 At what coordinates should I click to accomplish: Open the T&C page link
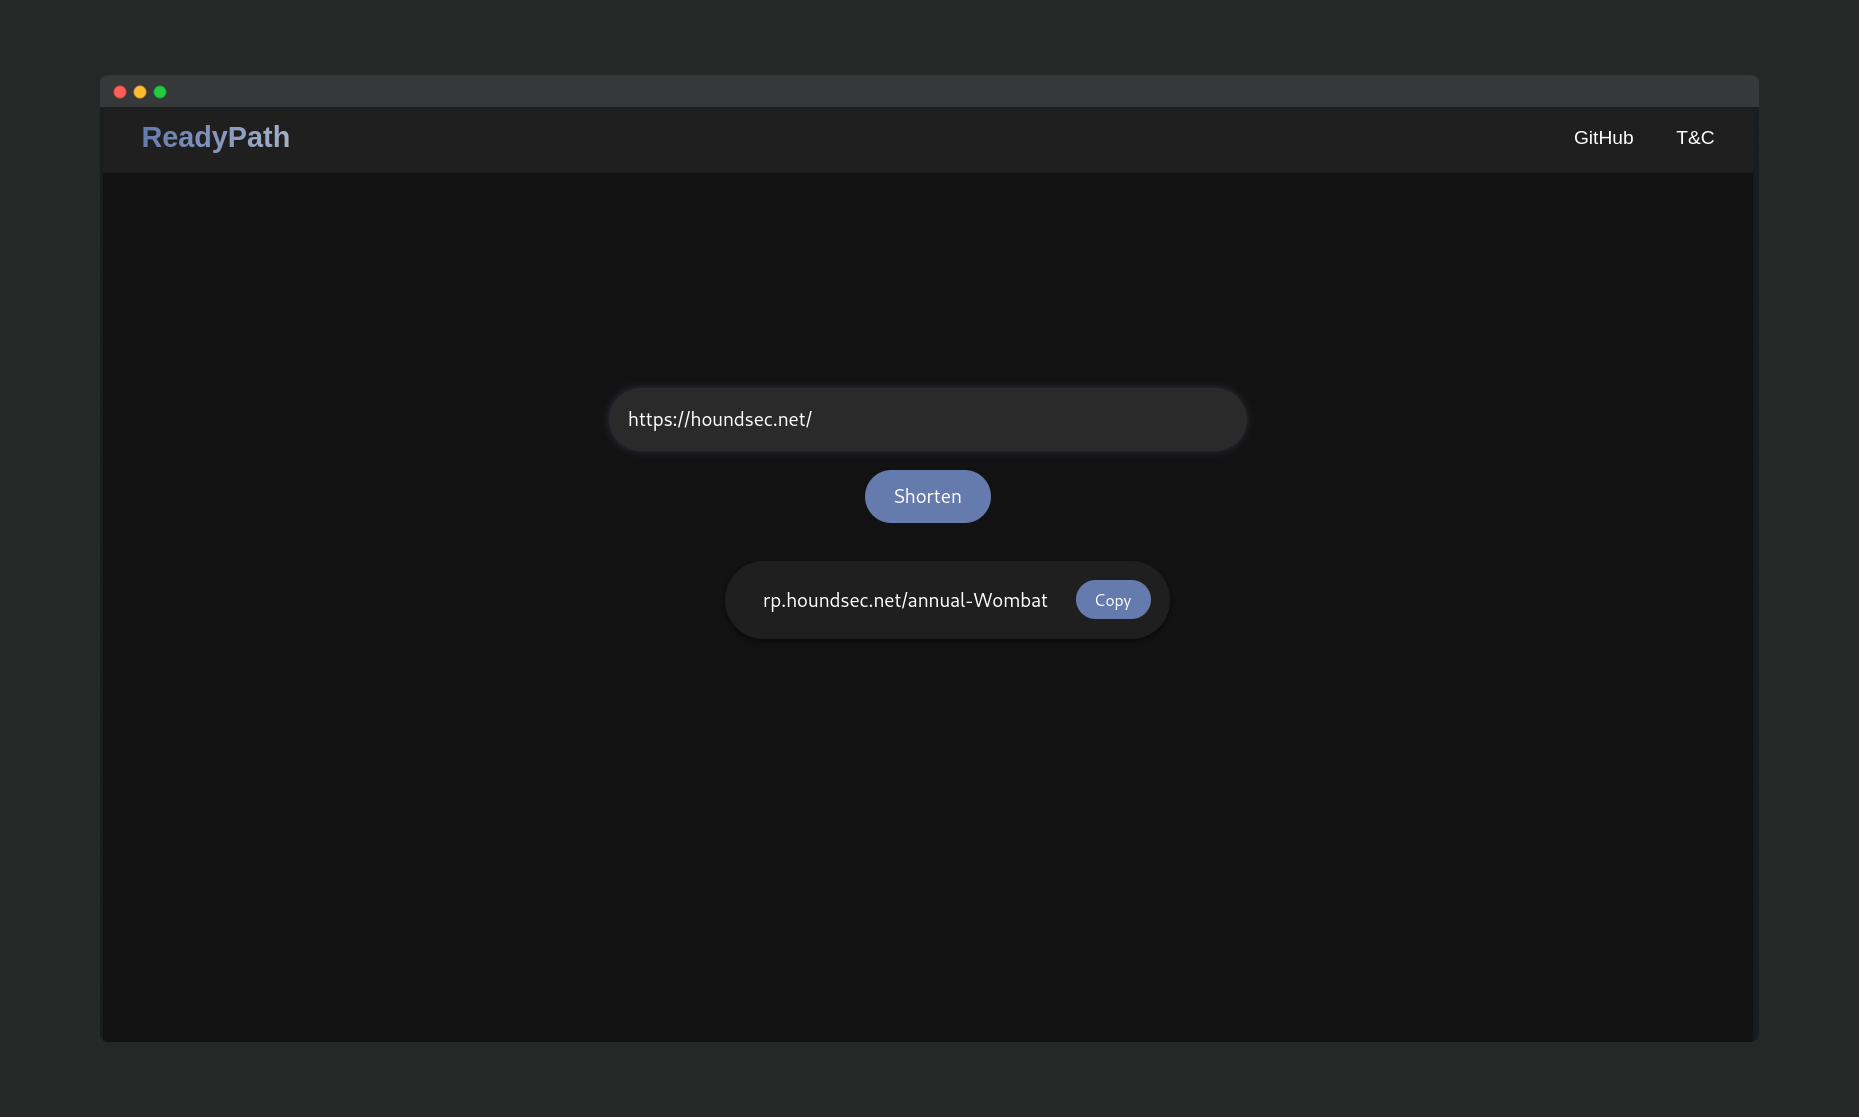1695,138
